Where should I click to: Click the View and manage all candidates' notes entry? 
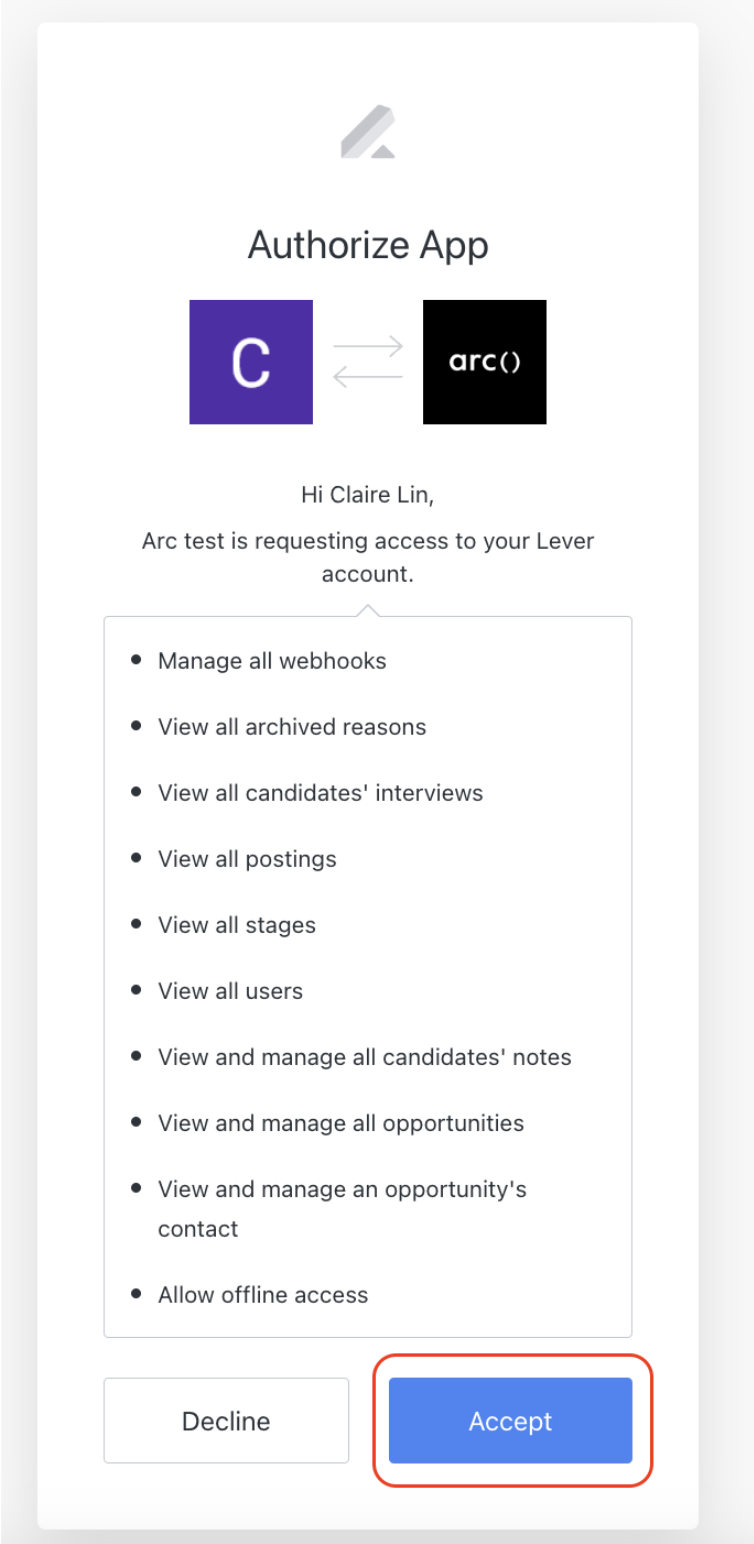coord(364,1056)
